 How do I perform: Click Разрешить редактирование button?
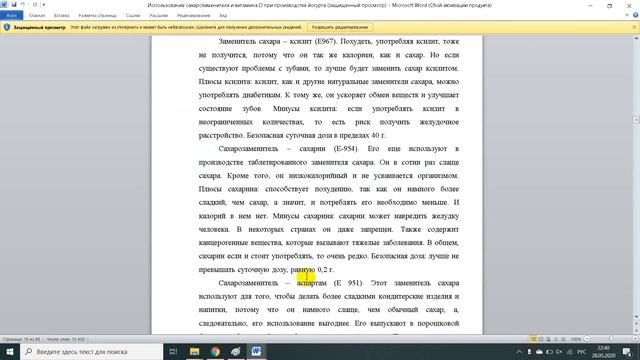click(x=340, y=27)
